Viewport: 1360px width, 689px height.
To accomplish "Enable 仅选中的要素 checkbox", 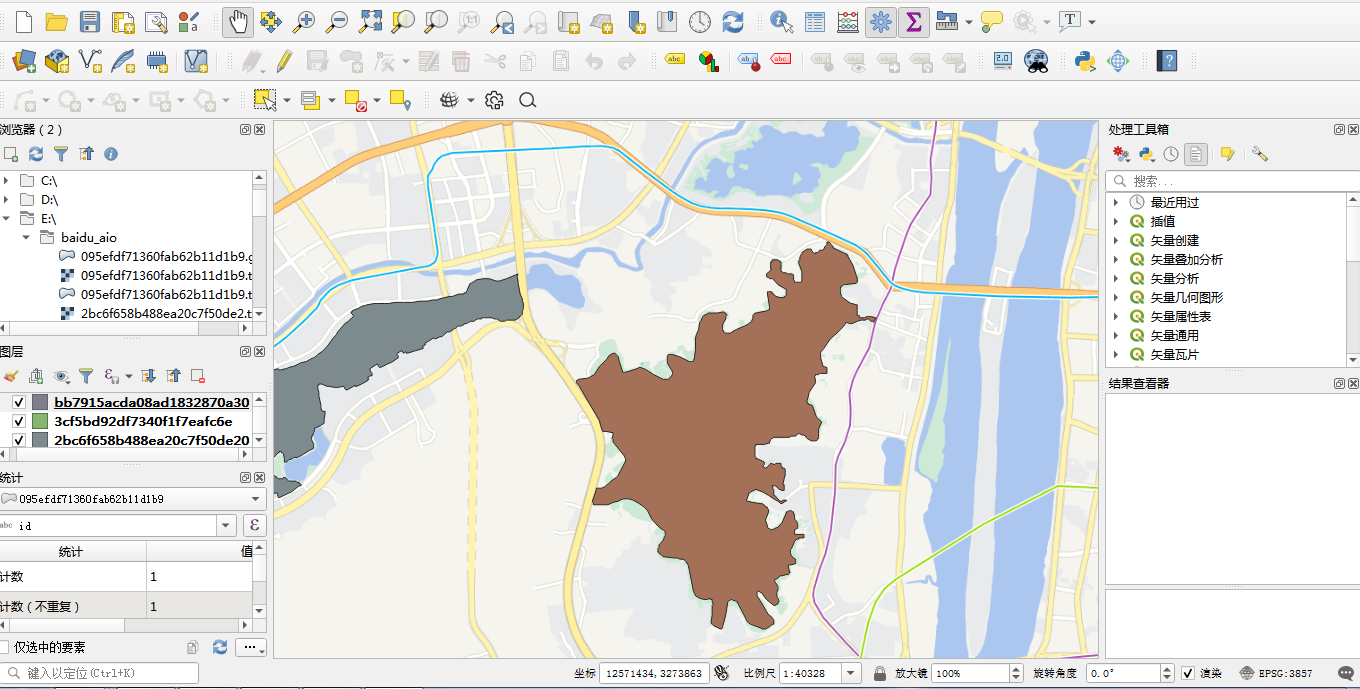I will pos(5,647).
